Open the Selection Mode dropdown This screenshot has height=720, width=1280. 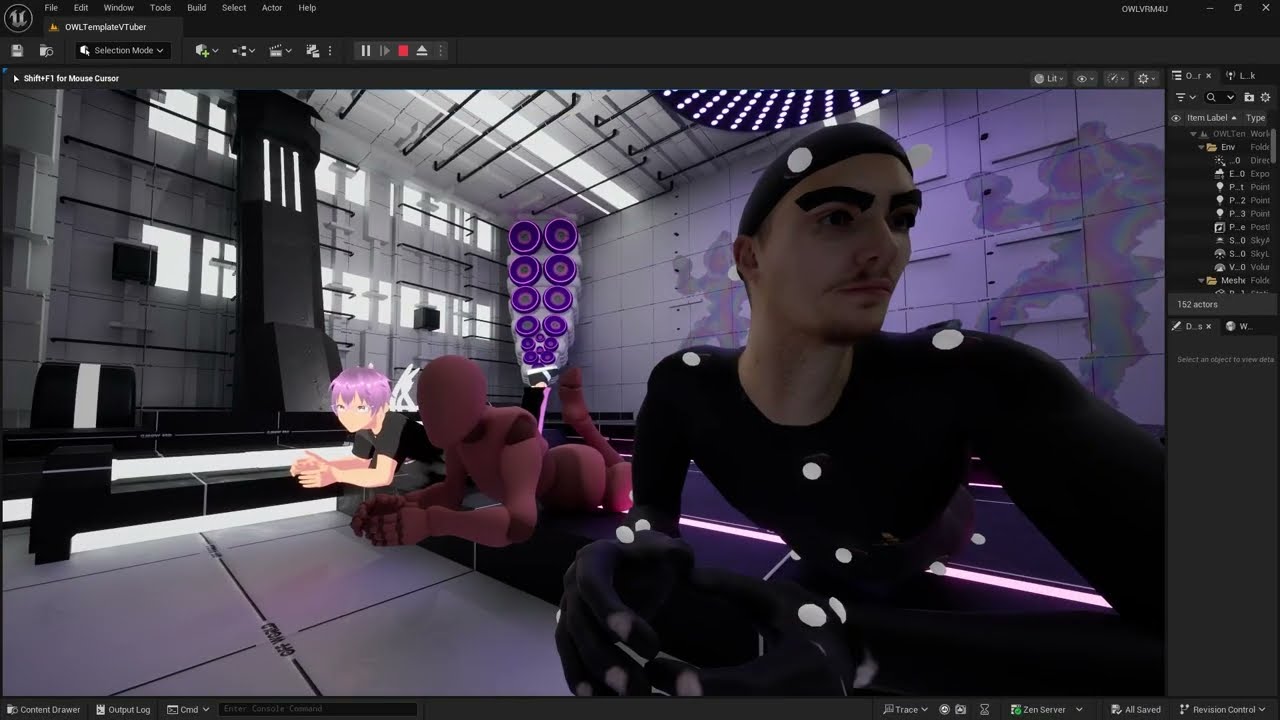[122, 50]
